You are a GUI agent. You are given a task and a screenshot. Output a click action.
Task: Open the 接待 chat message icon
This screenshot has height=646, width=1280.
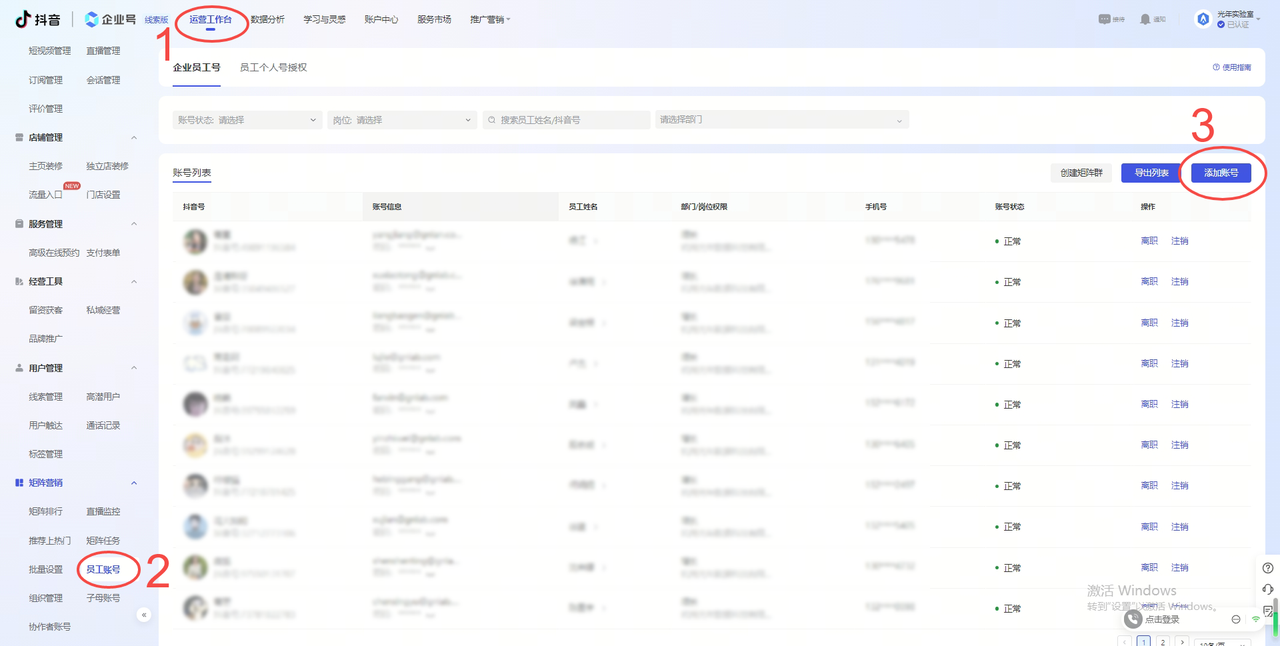[1104, 19]
